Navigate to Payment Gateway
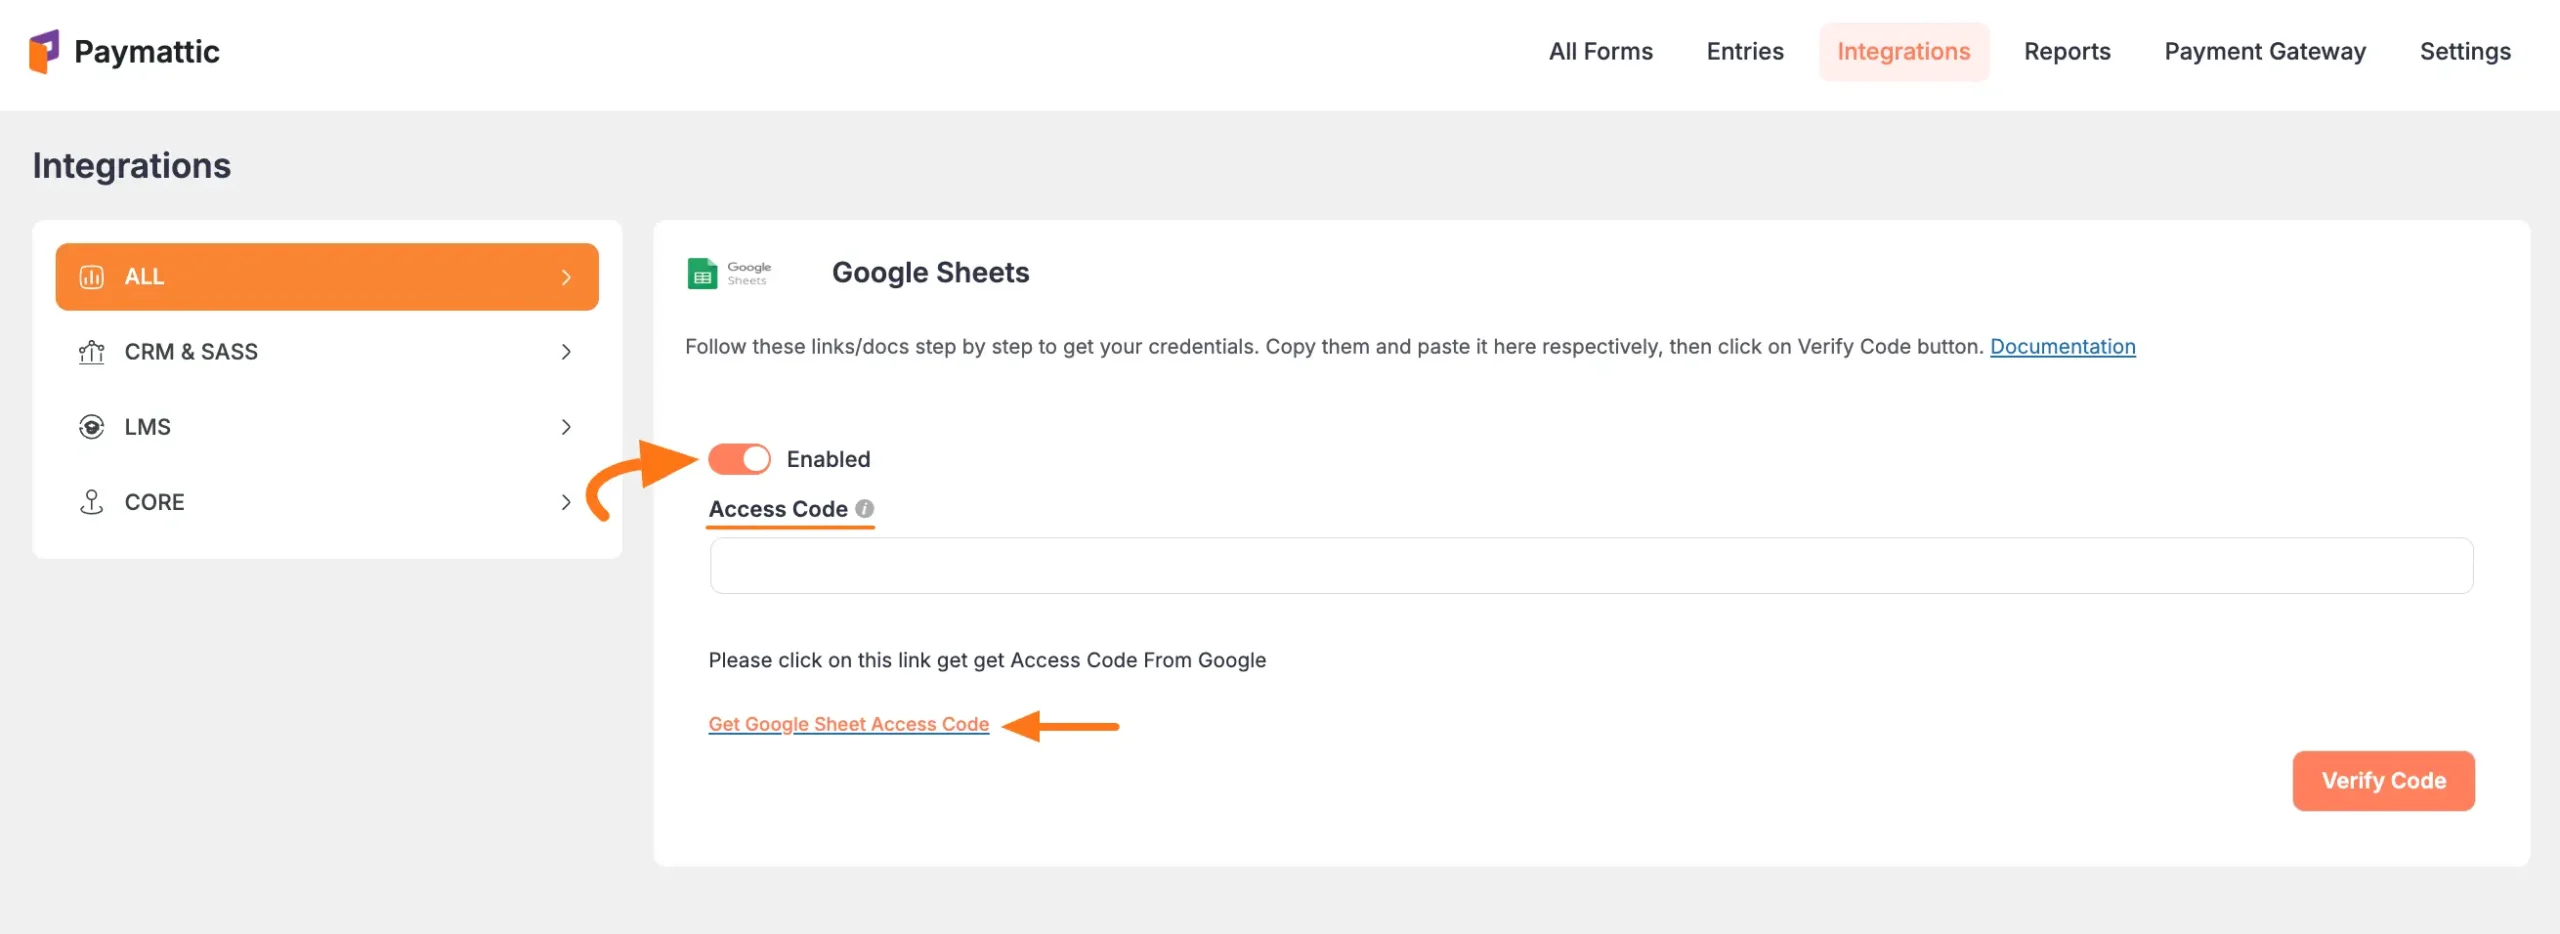2560x934 pixels. (x=2264, y=52)
